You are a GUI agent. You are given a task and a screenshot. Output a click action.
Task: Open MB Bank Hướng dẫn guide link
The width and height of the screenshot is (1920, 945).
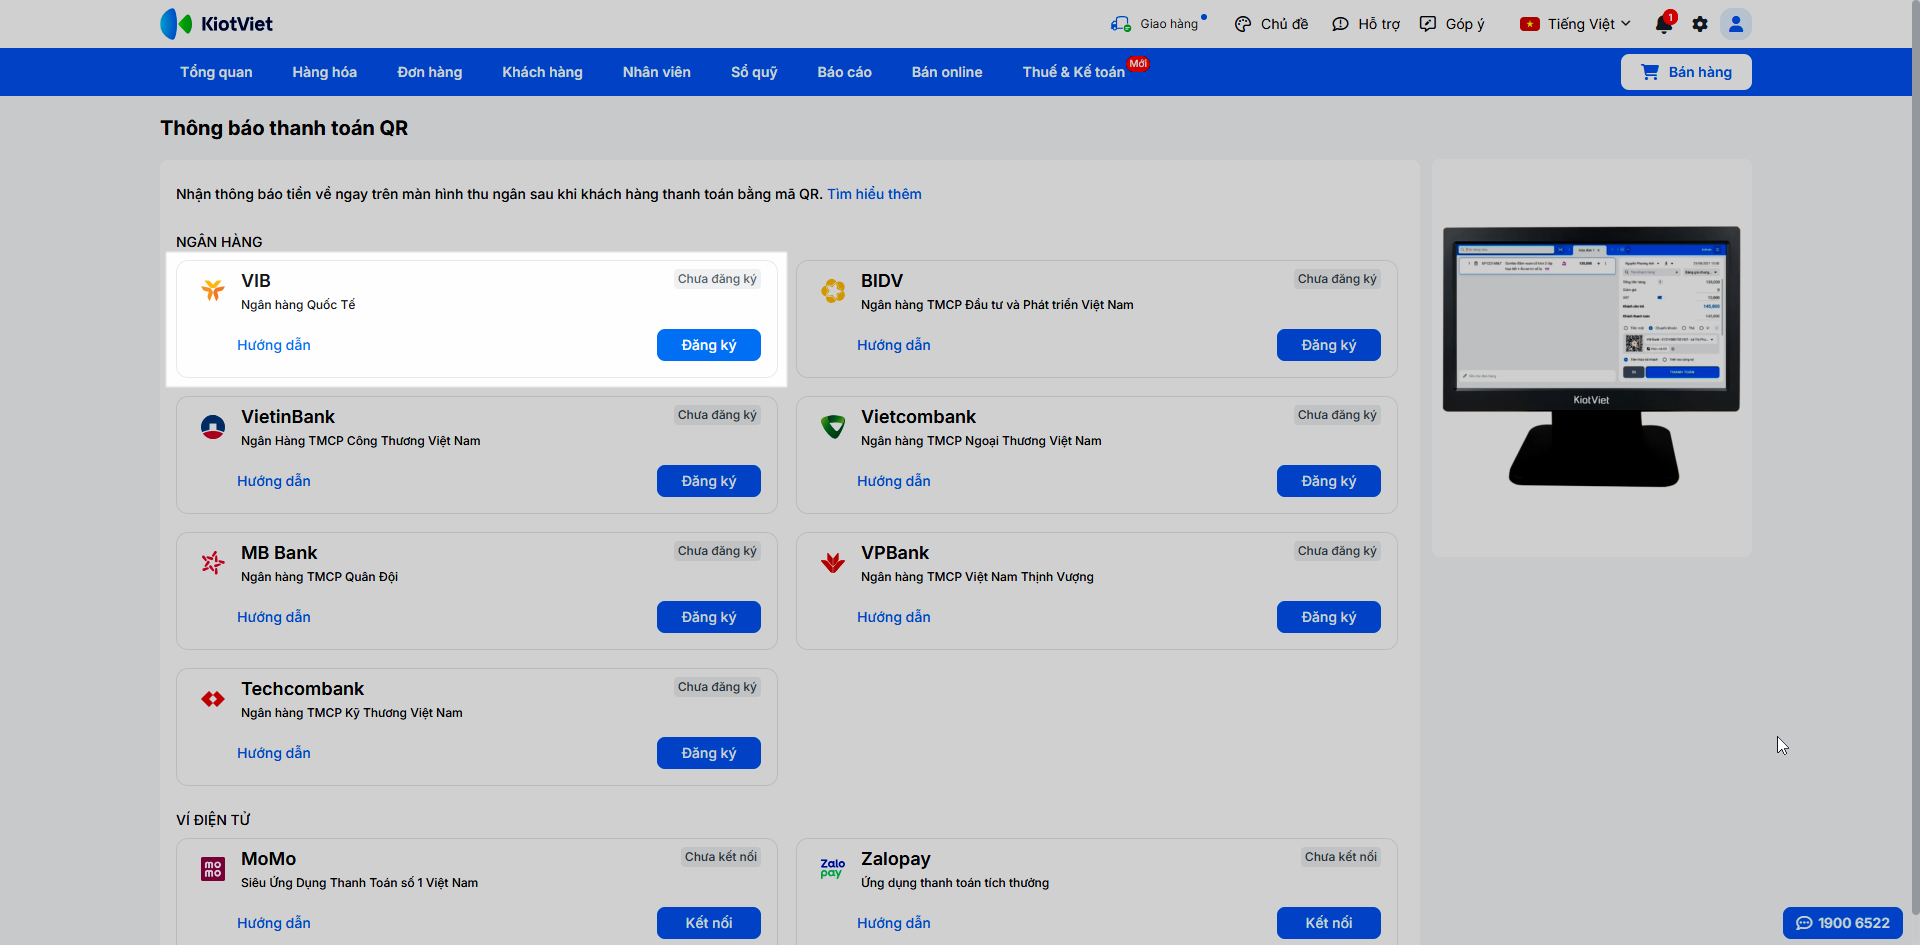pos(274,617)
